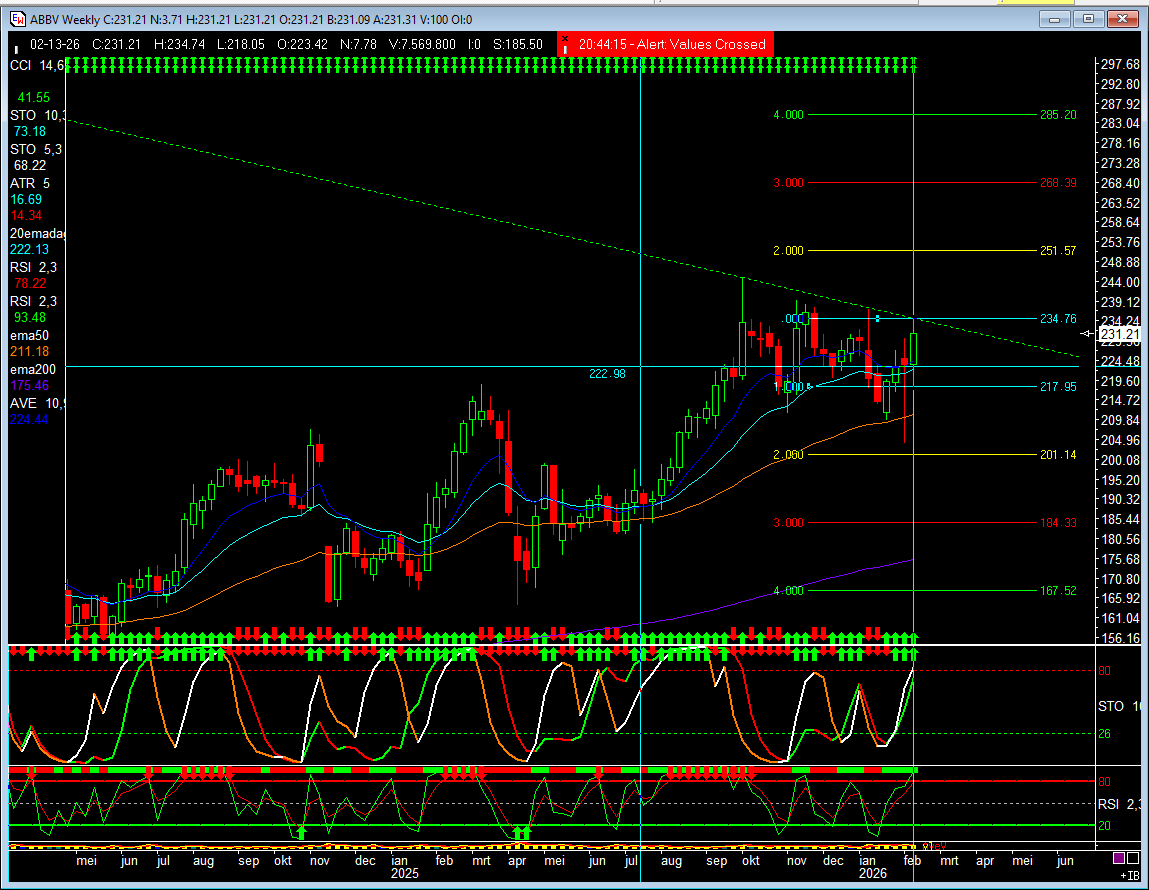
Task: Select the 285.20 Fibonacci extension level
Action: [1057, 115]
